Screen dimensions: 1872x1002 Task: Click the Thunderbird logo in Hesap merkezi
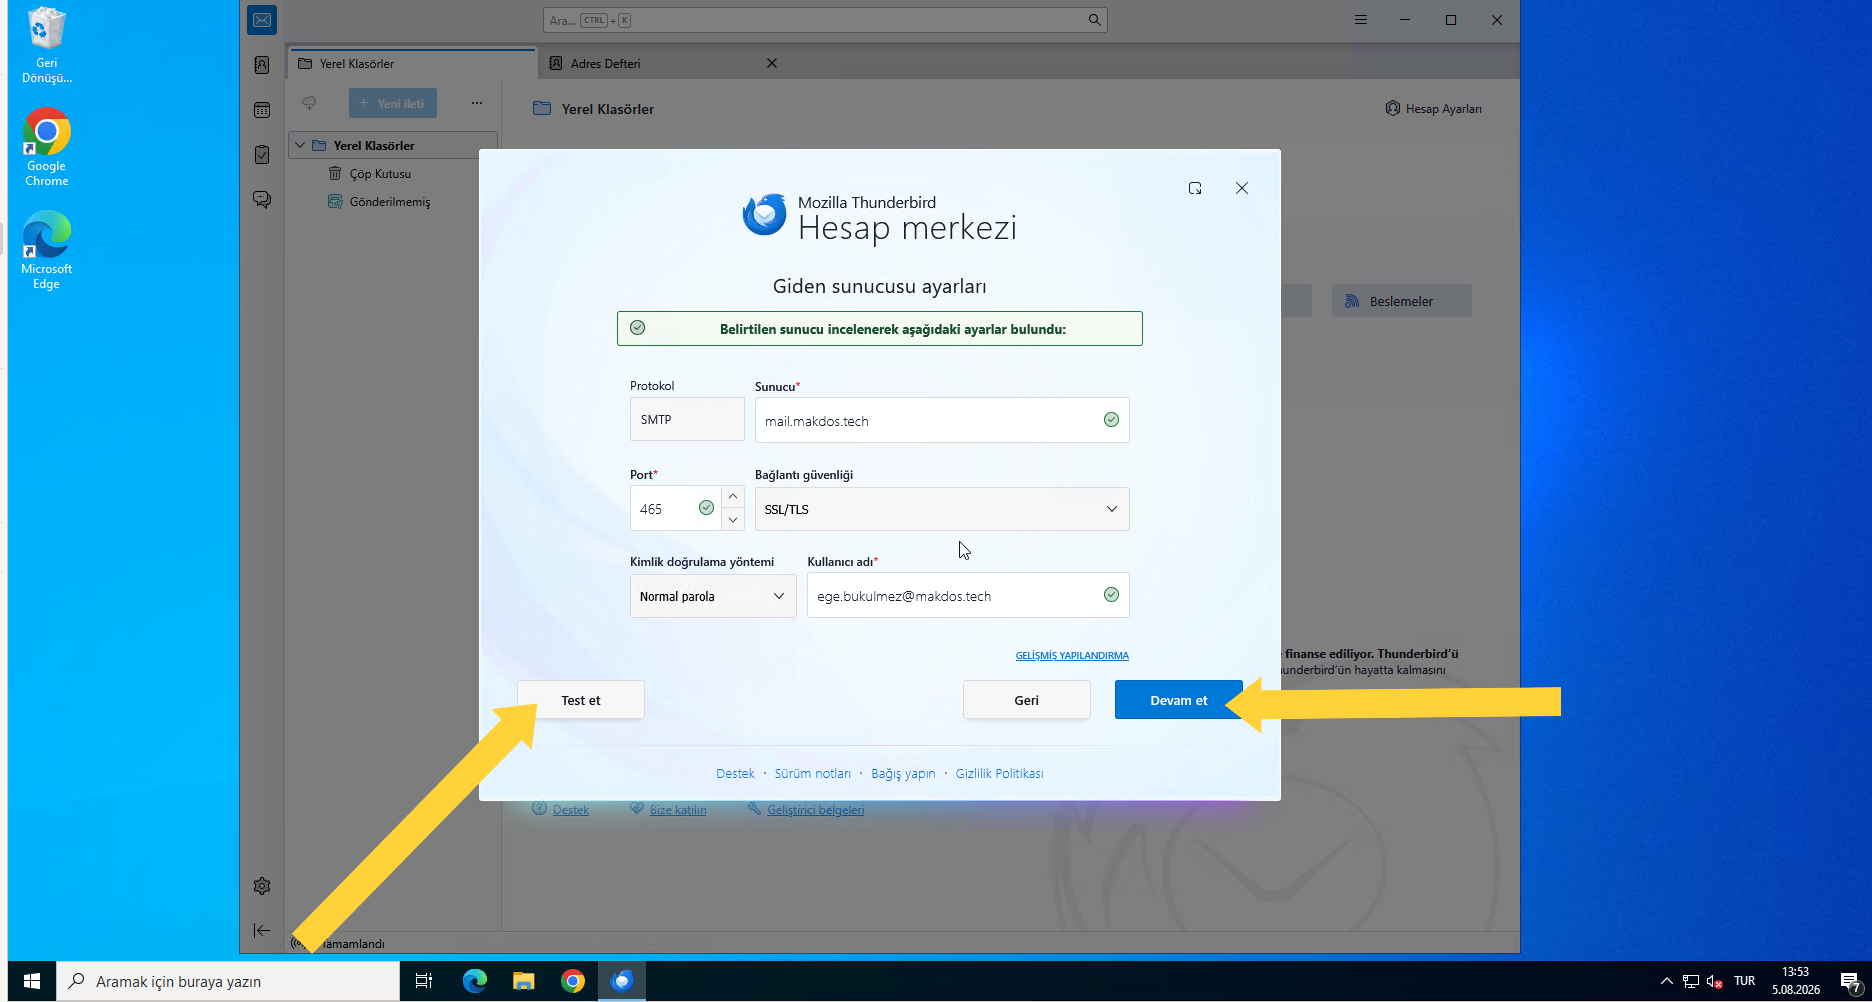[765, 215]
